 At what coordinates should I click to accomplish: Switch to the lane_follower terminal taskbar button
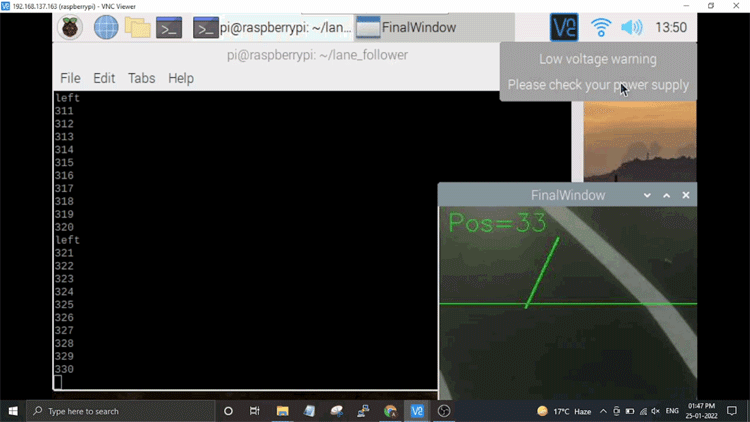272,27
